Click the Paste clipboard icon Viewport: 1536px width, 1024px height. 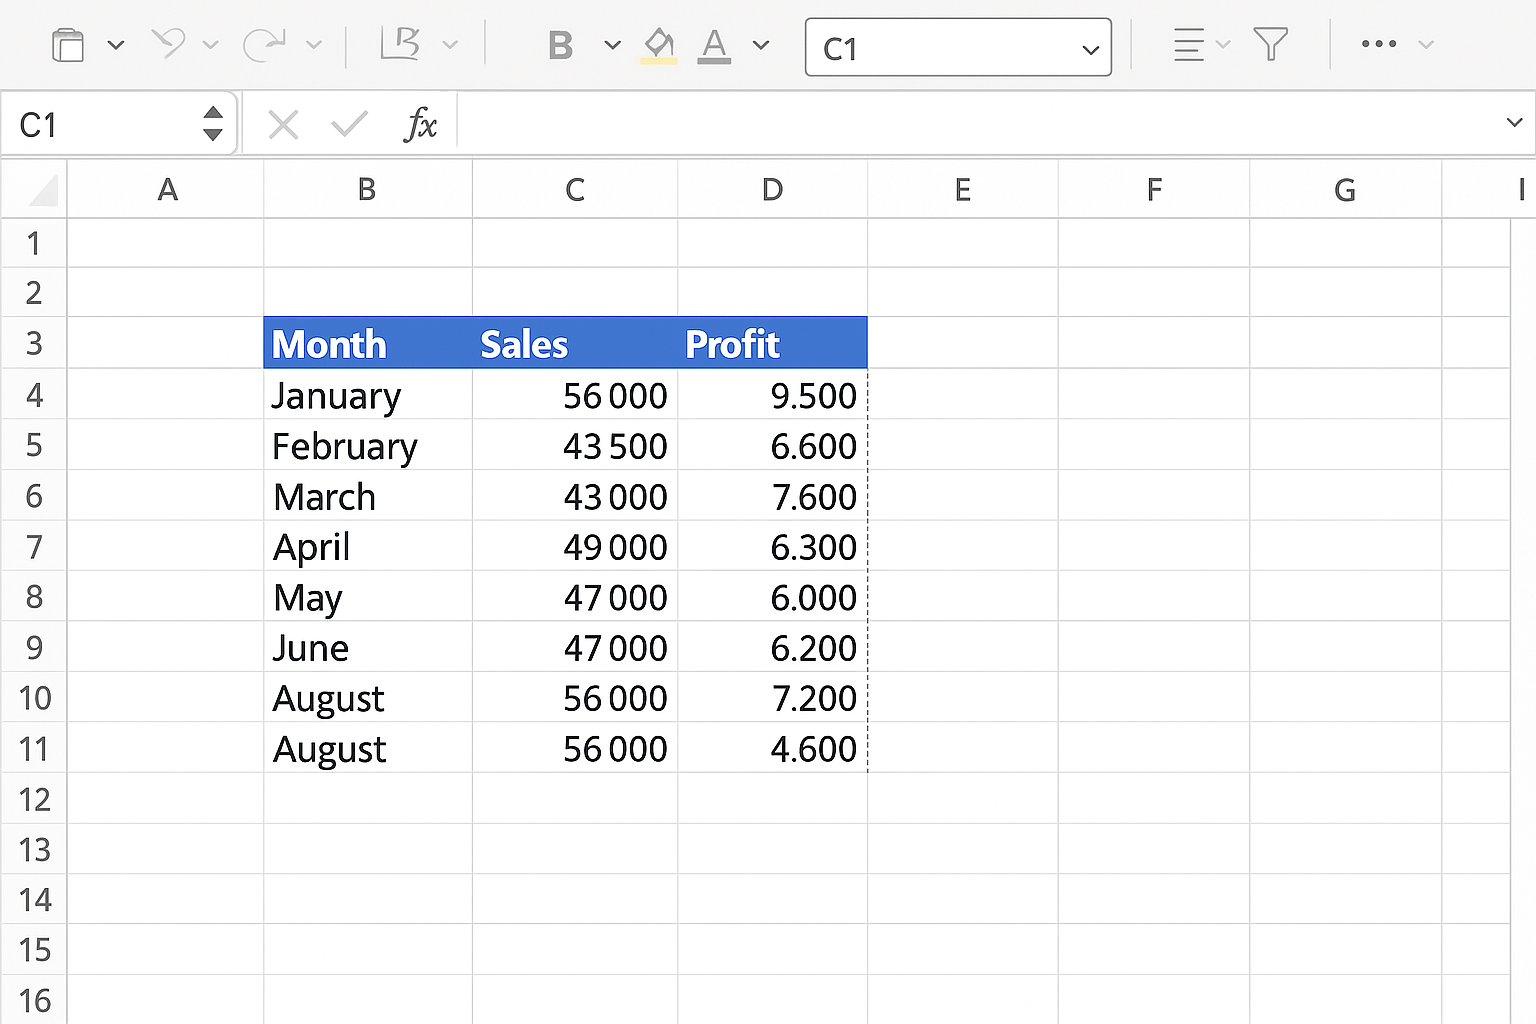tap(67, 45)
